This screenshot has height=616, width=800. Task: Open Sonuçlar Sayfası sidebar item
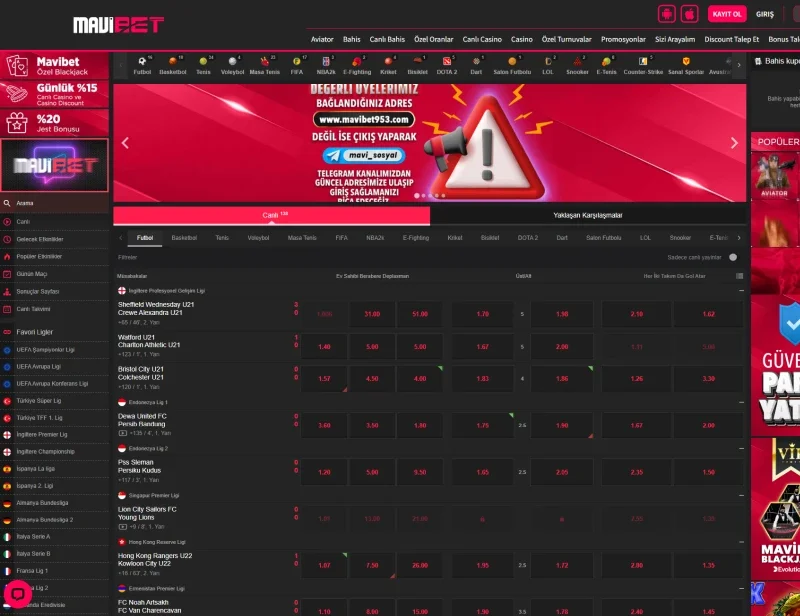[55, 291]
